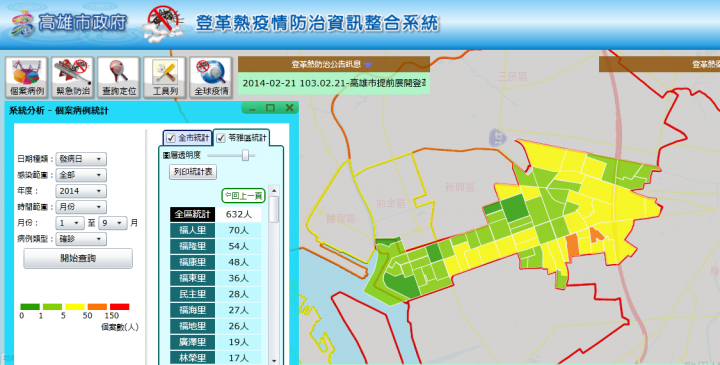Open the 日期種類 dropdown
Viewport: 720px width, 365px height.
(x=81, y=159)
